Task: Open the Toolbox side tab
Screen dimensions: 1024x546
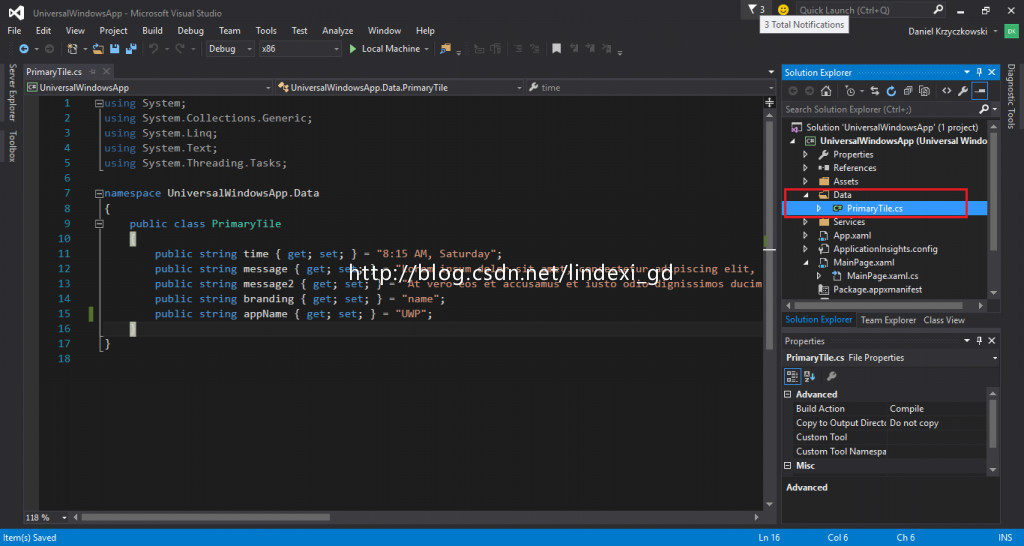Action: tap(11, 146)
